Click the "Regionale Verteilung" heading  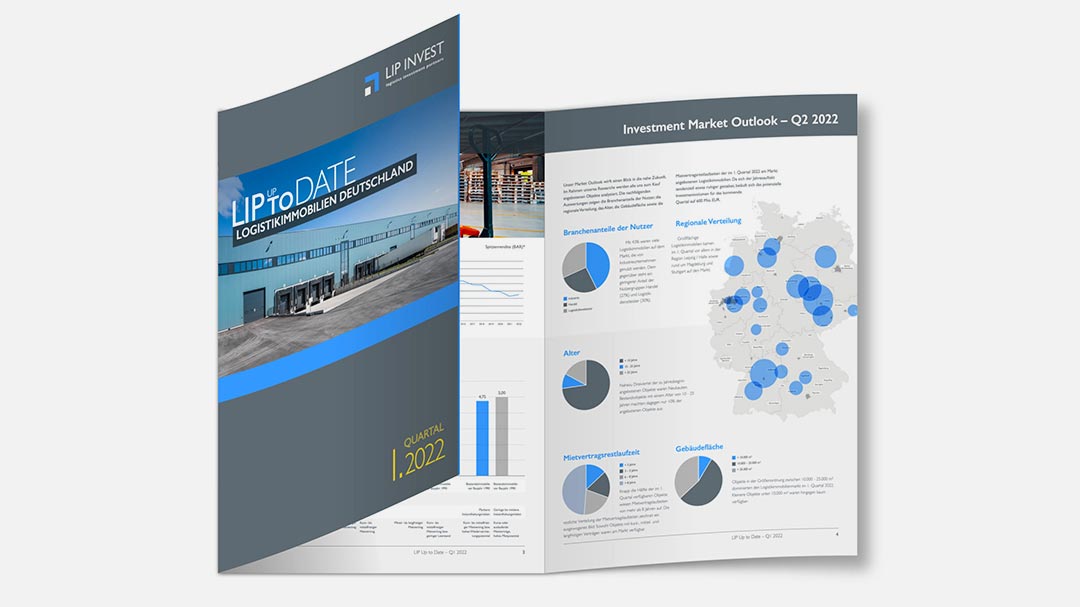click(x=708, y=222)
